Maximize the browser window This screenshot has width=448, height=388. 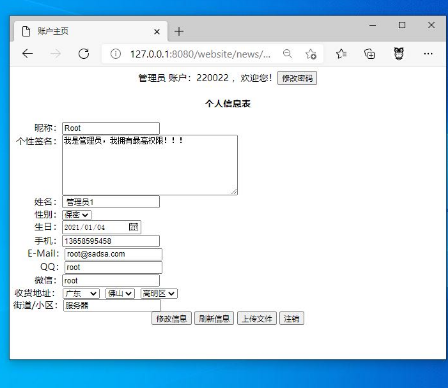(402, 25)
